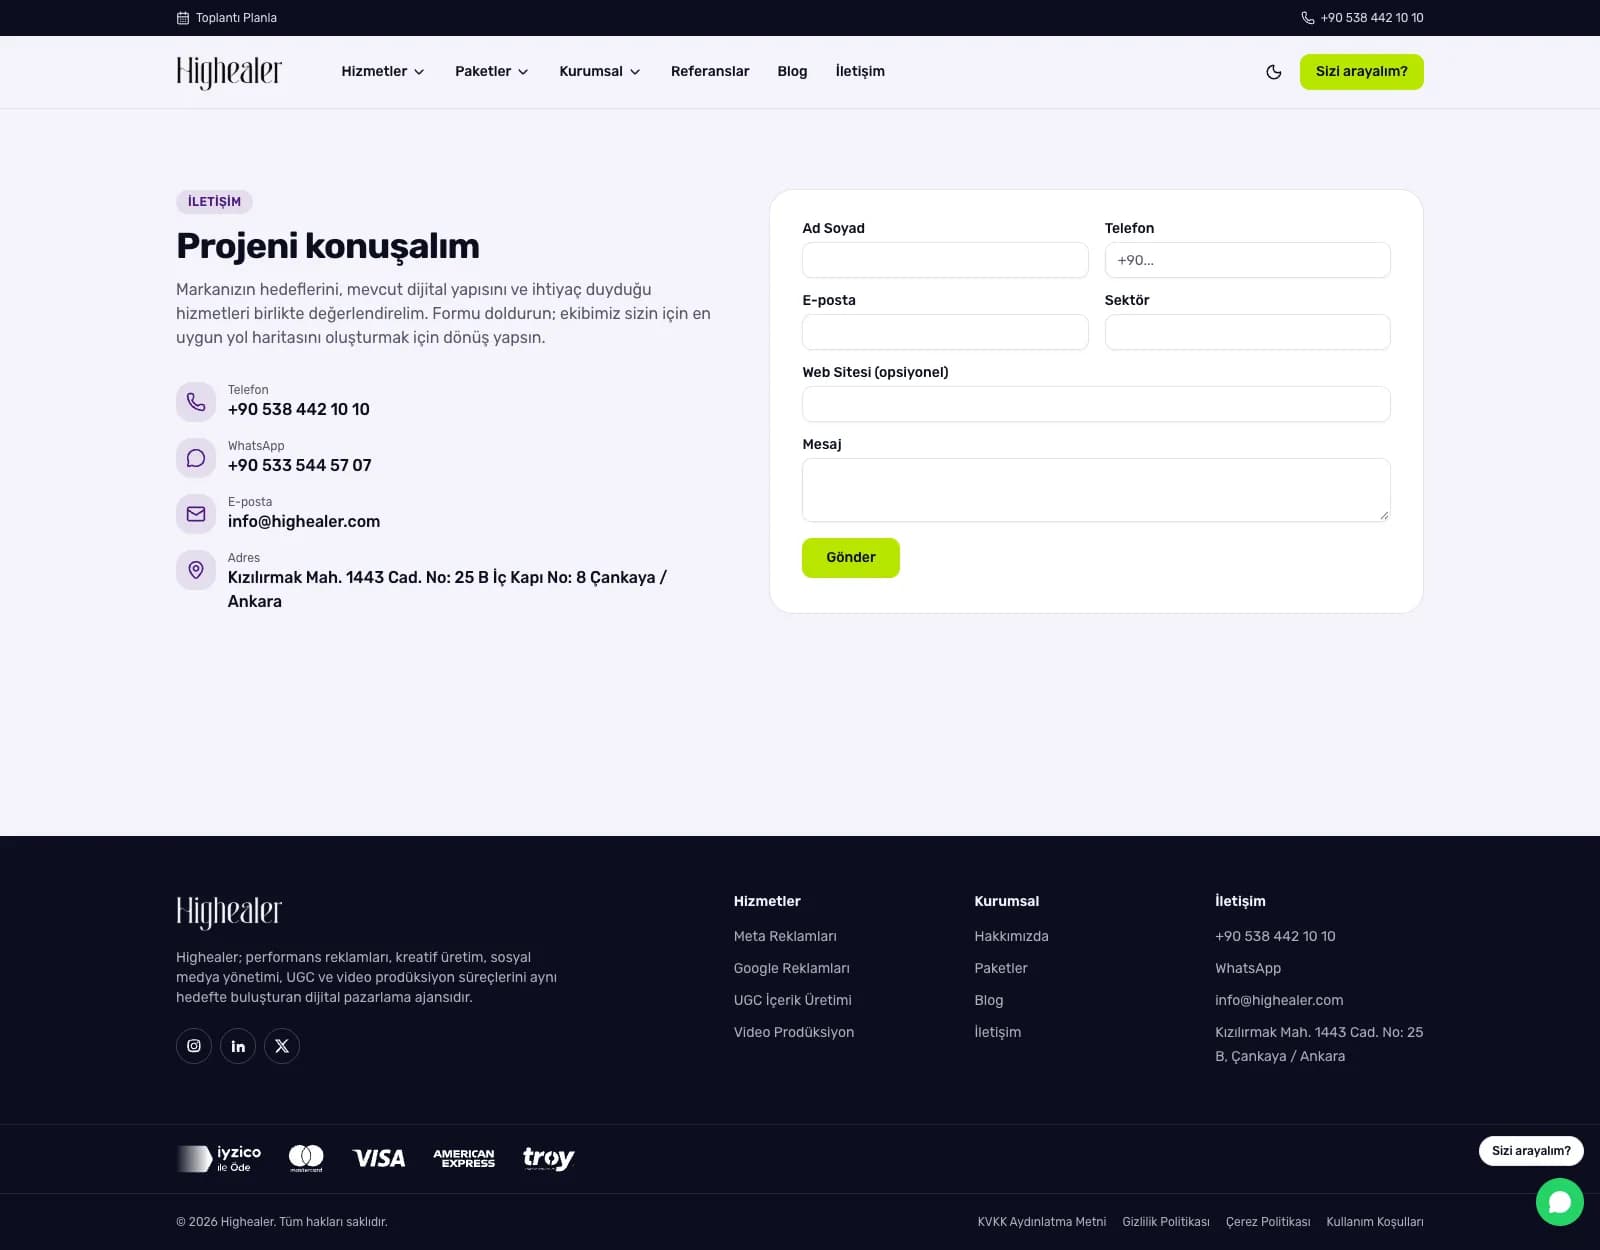Open the Referanslar menu item
Screen dimensions: 1600x1250
(x=710, y=72)
